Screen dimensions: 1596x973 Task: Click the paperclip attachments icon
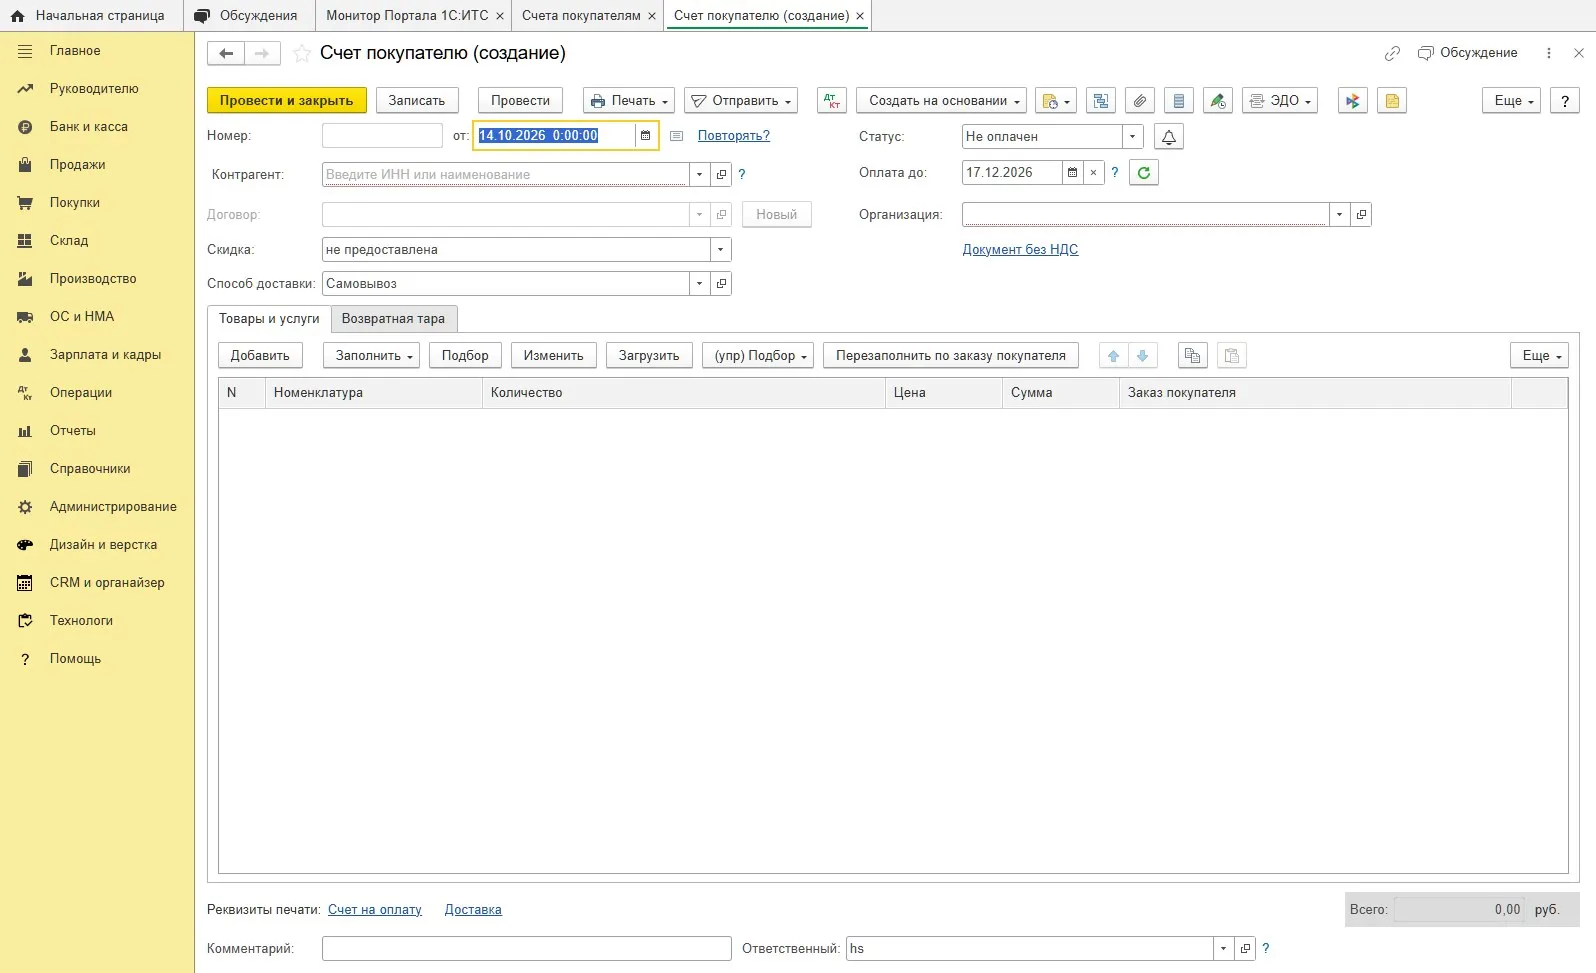(1140, 100)
